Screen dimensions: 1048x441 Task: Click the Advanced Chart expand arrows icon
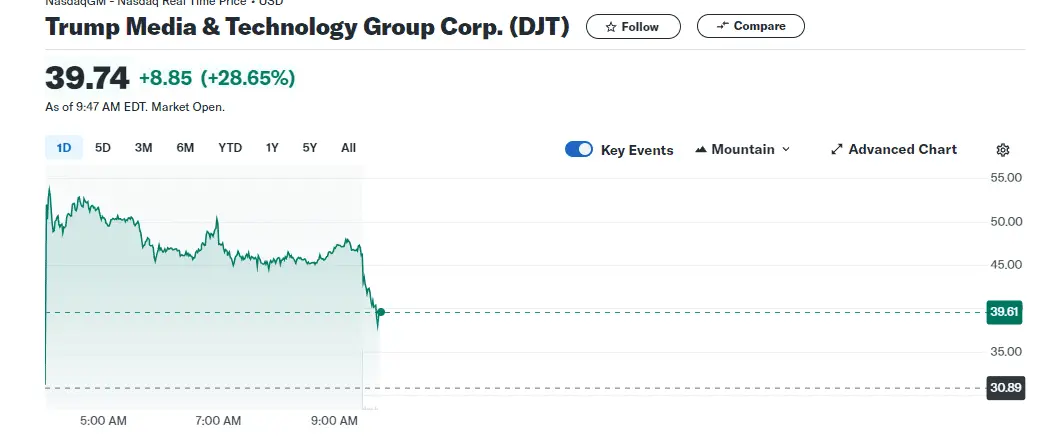(837, 150)
